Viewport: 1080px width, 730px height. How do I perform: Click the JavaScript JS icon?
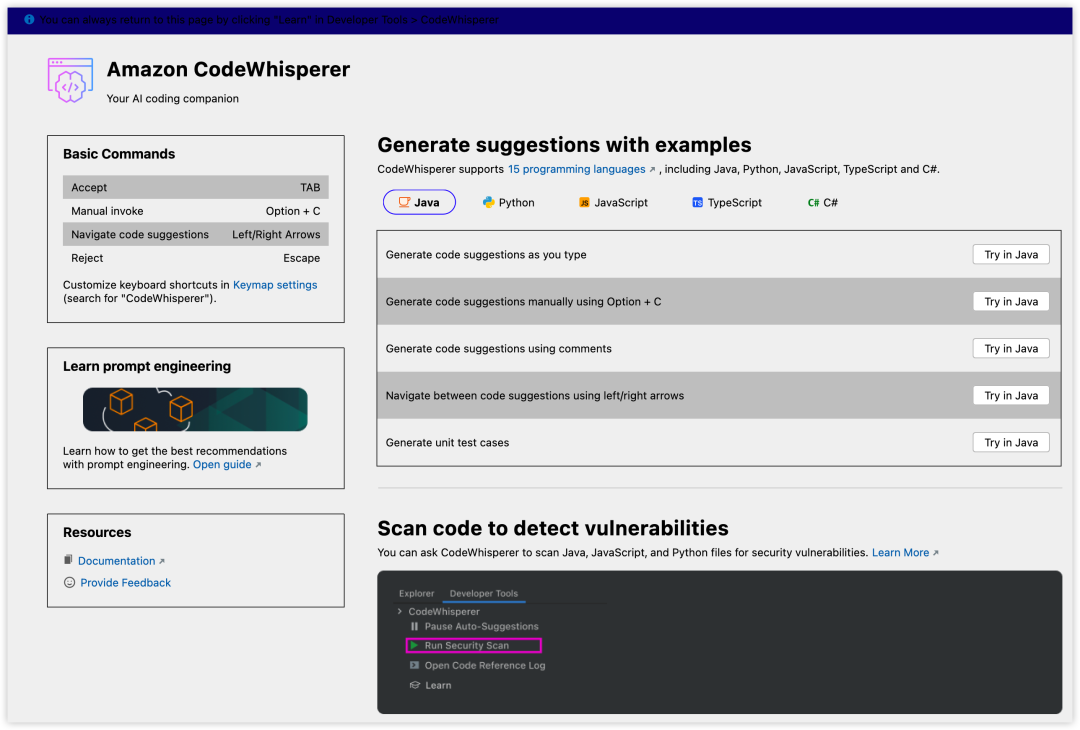(x=584, y=202)
